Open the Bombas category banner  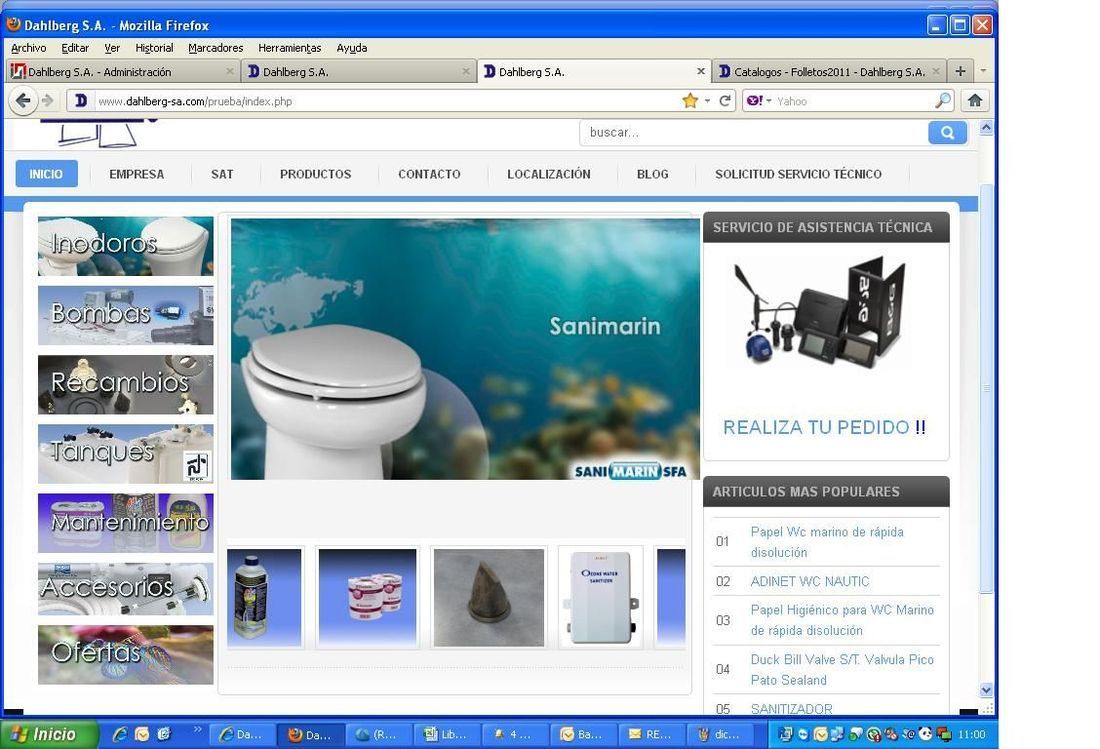click(126, 315)
